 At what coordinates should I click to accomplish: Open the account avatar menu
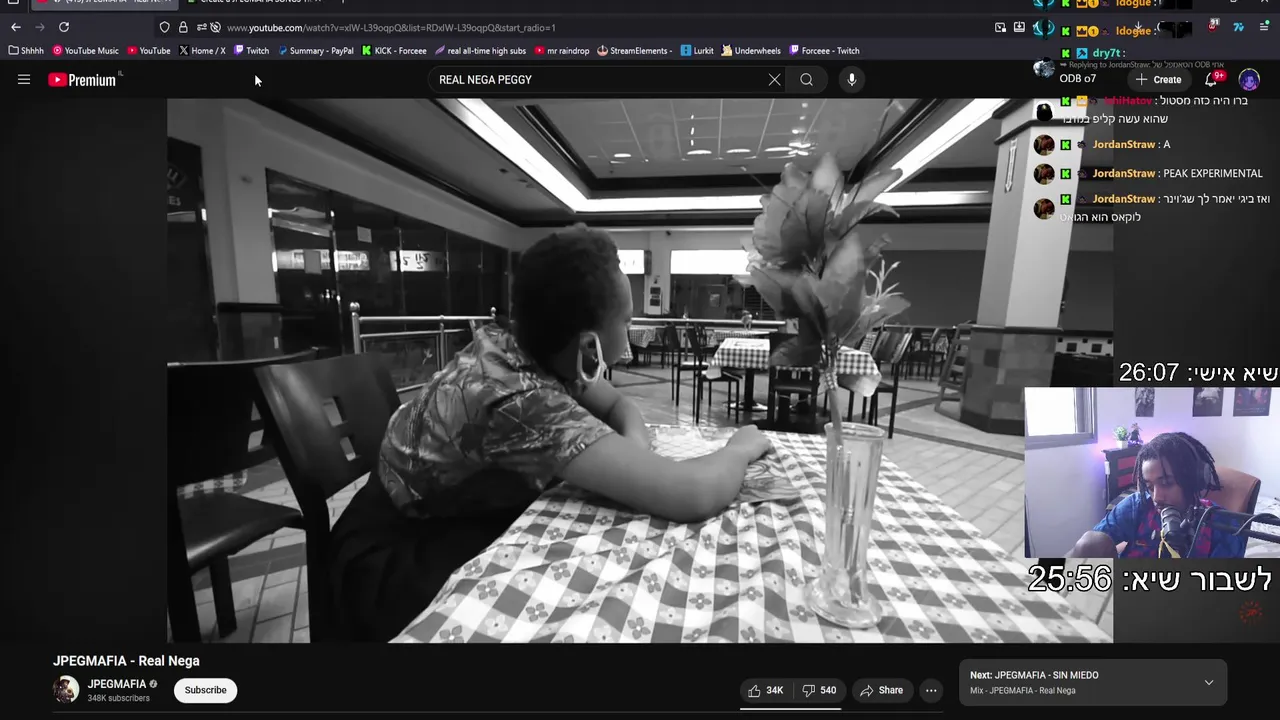(x=1249, y=80)
